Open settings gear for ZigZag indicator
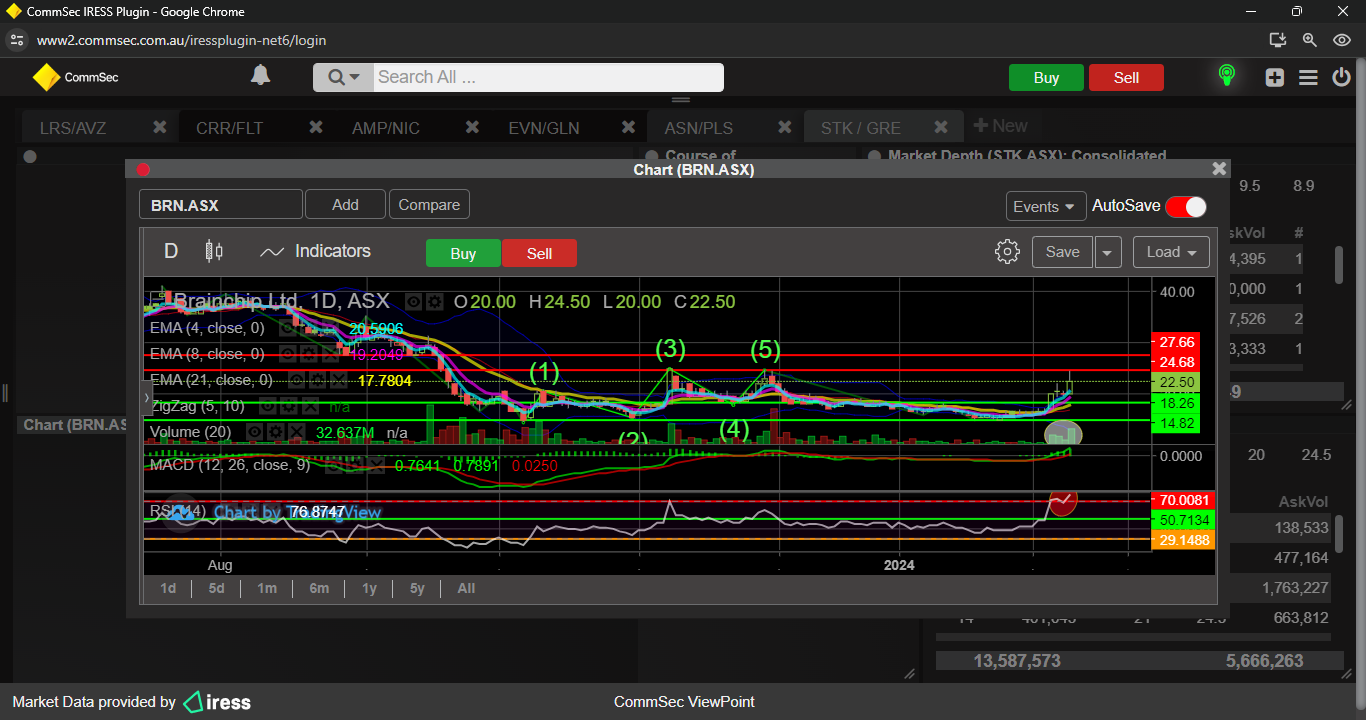 (288, 406)
